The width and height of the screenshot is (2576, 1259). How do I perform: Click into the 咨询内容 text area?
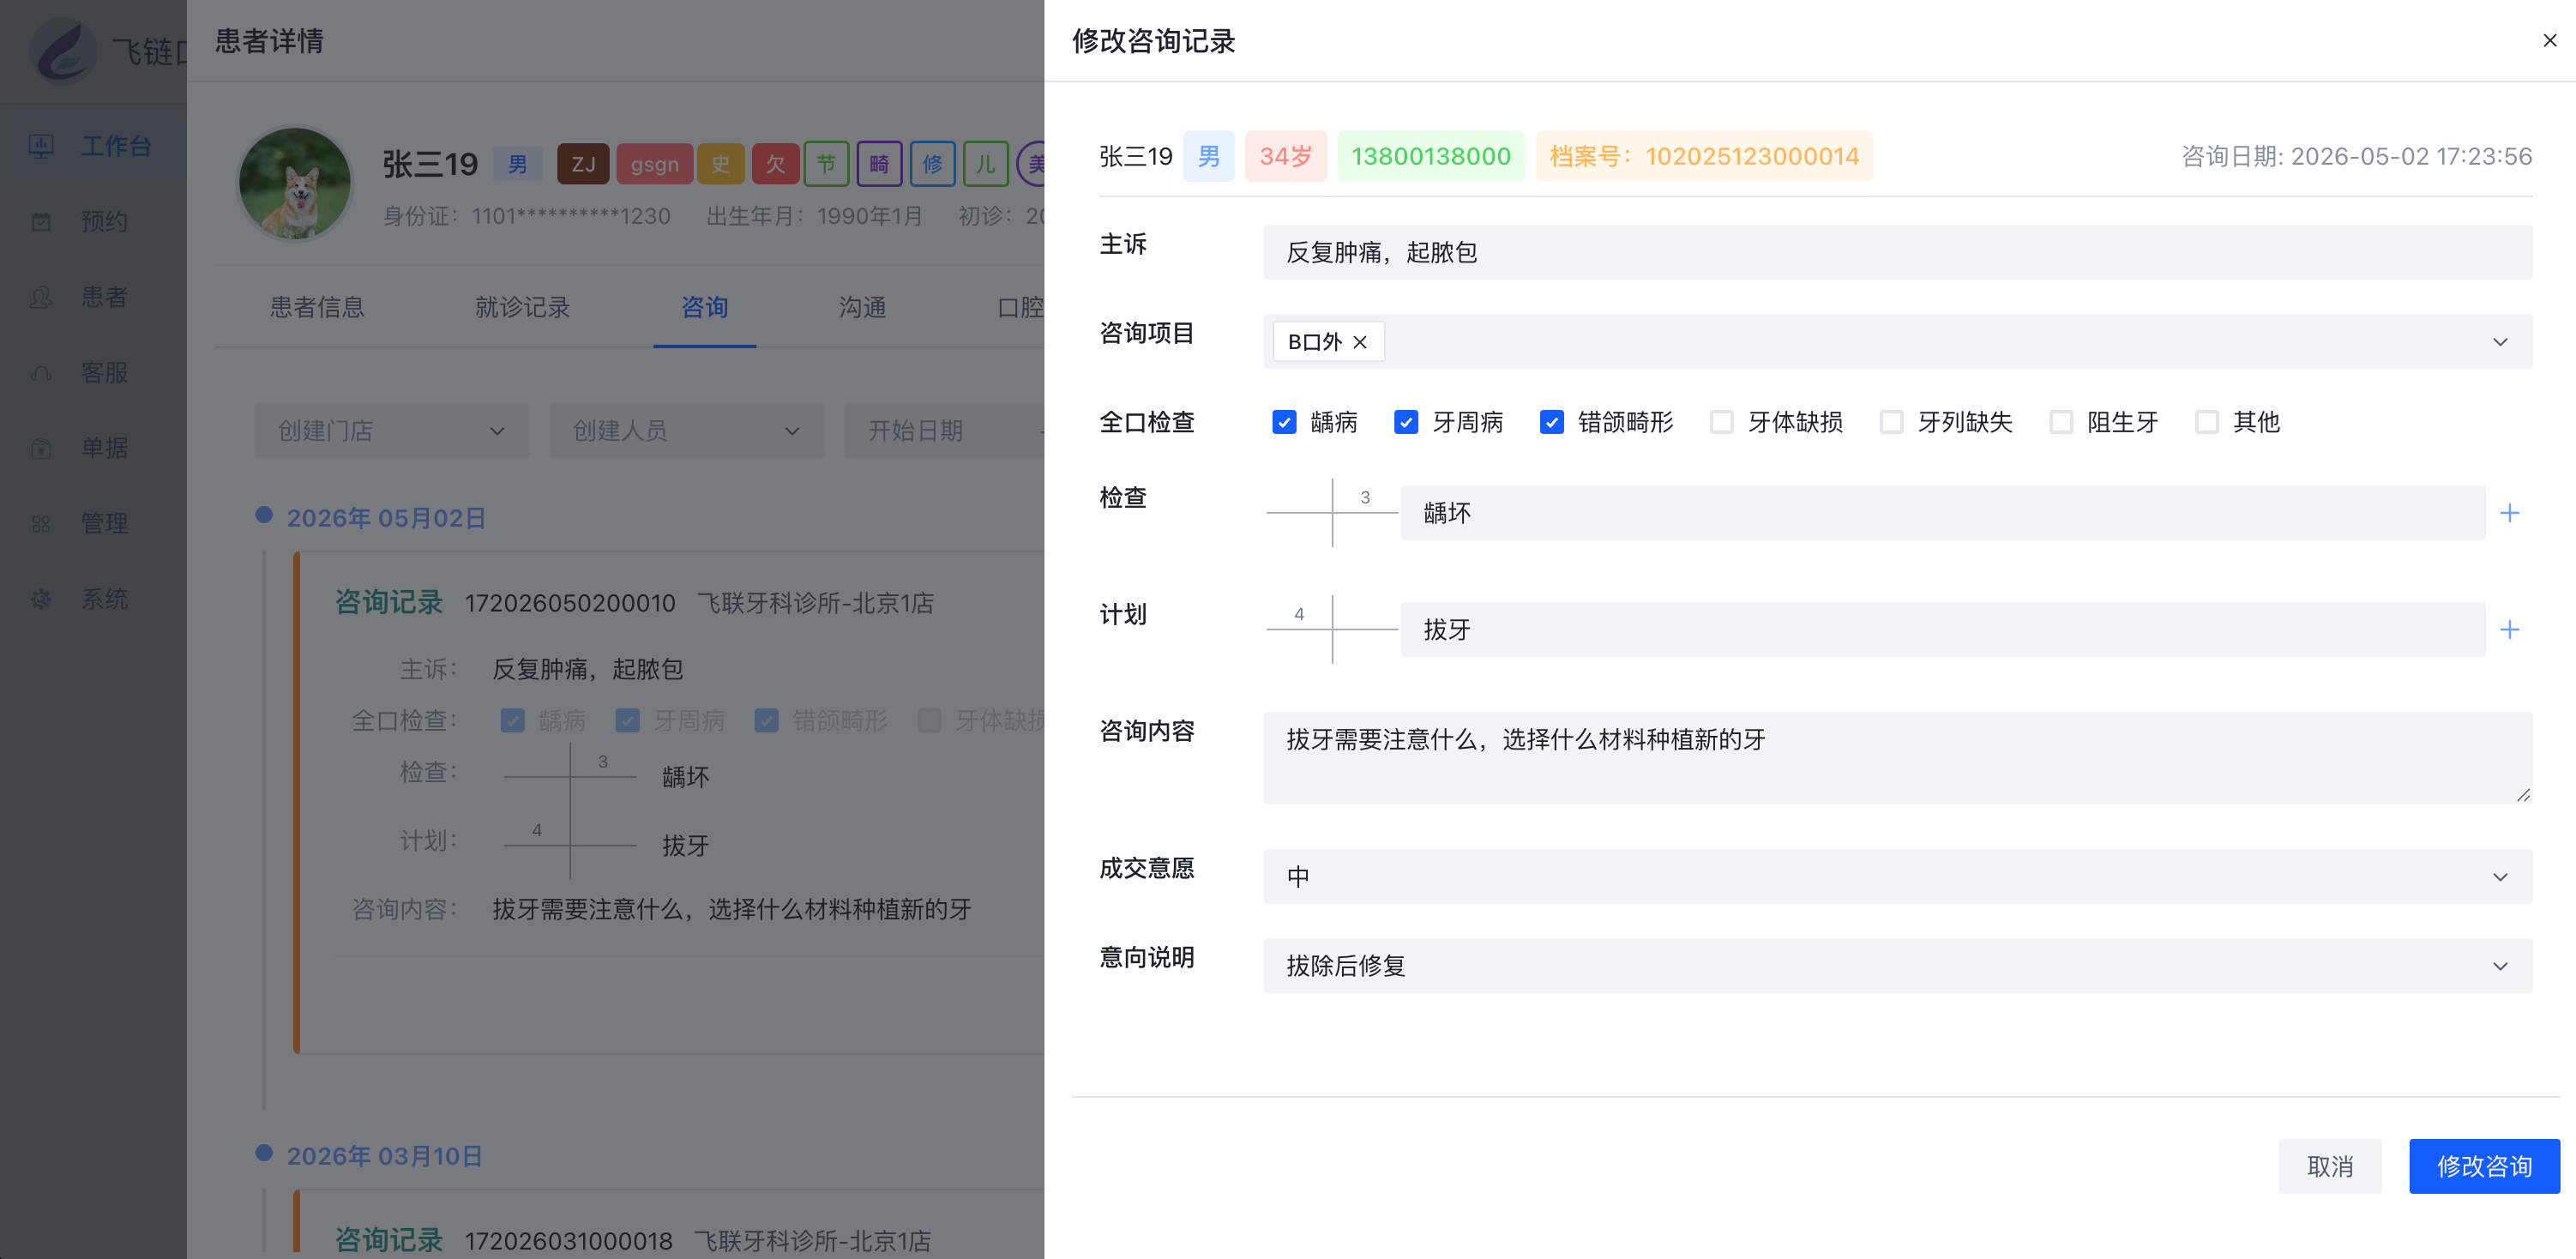click(x=1897, y=758)
